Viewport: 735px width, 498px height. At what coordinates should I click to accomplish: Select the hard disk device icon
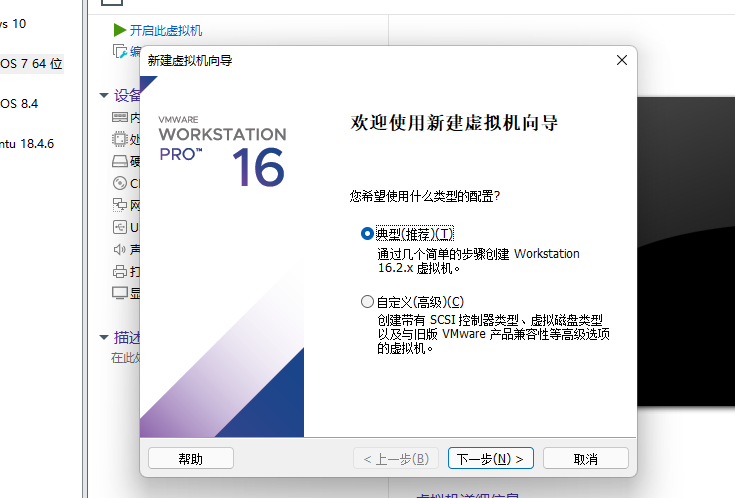tap(120, 161)
